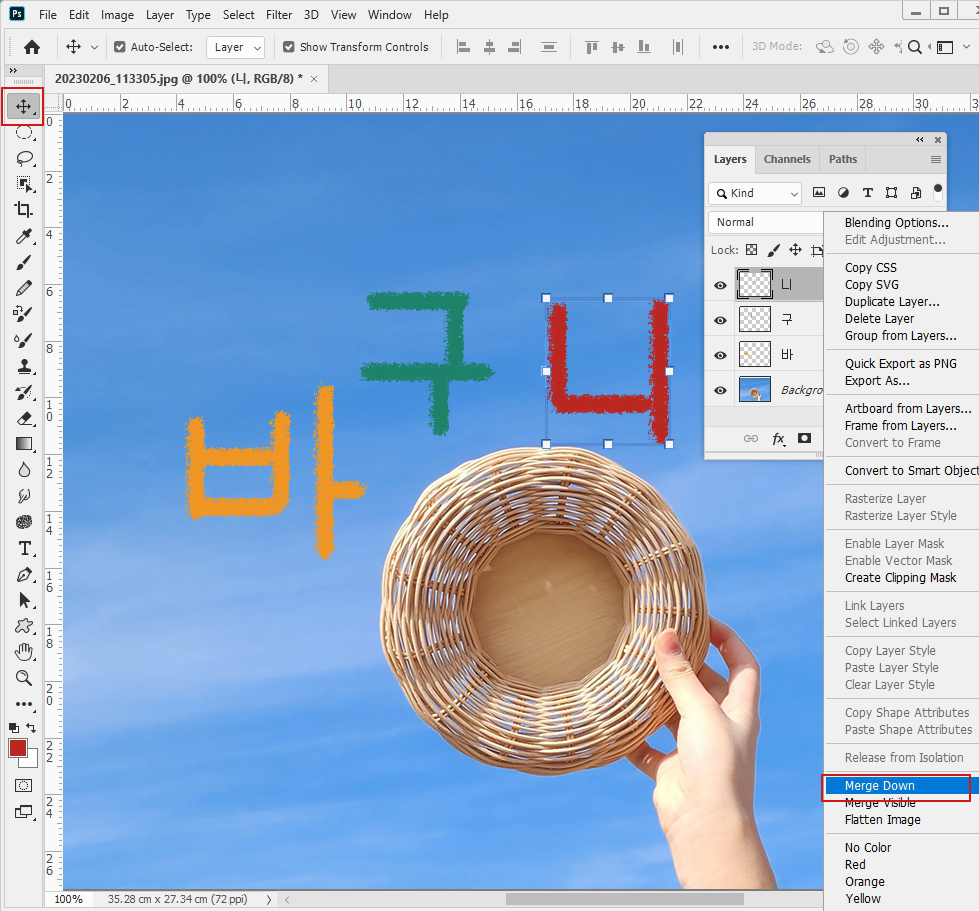Screen dimensions: 979x911
Task: Select the Move tool
Action: pyautogui.click(x=23, y=107)
